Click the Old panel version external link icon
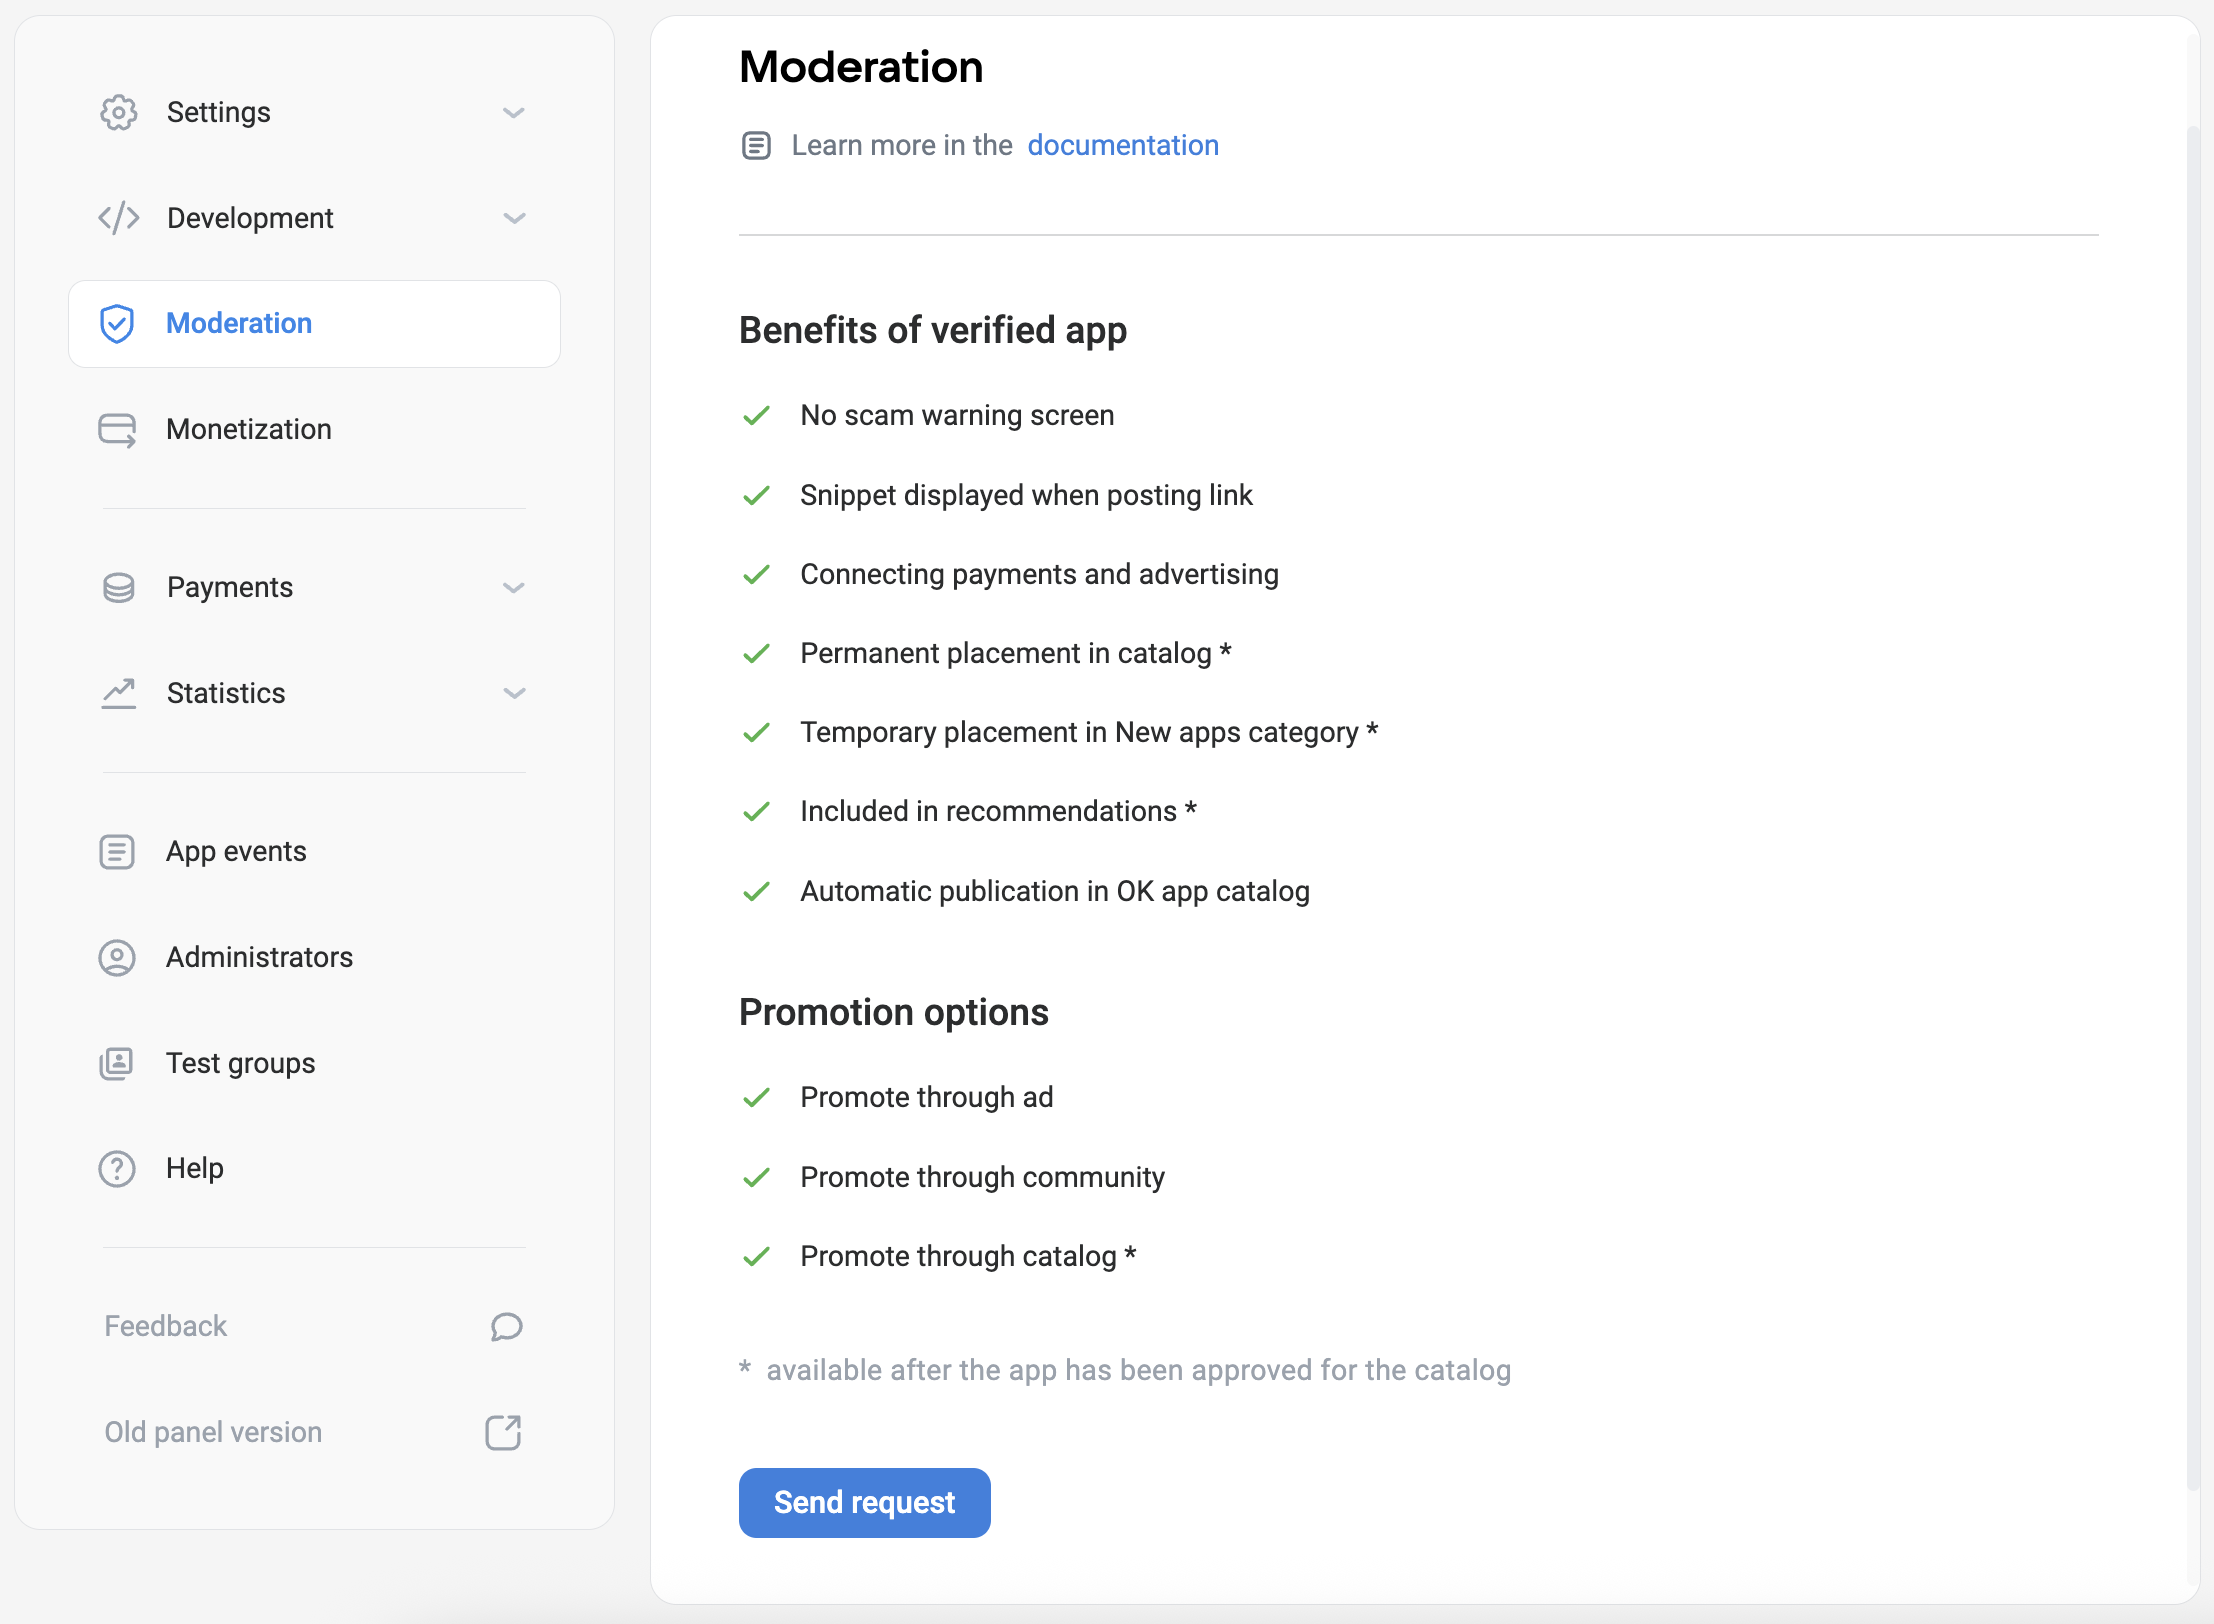2214x1624 pixels. (504, 1432)
